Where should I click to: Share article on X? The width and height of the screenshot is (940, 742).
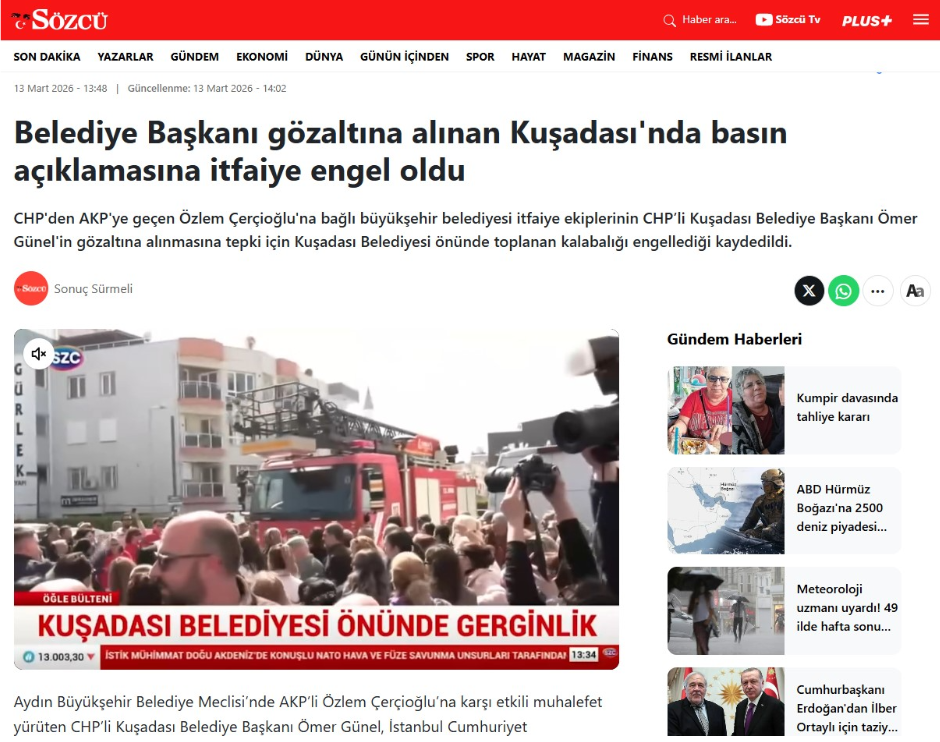pos(809,291)
